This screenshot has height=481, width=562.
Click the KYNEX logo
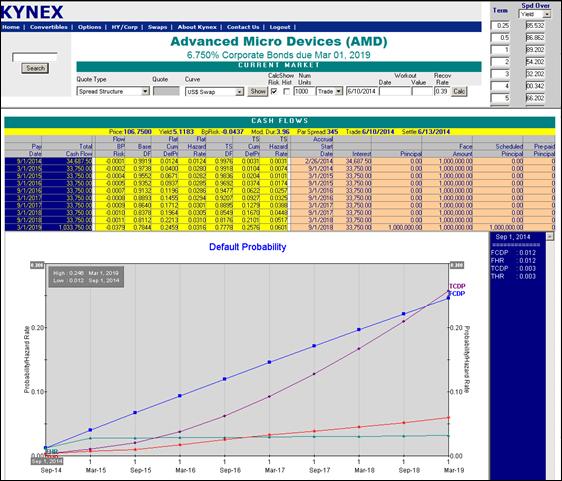pyautogui.click(x=32, y=12)
